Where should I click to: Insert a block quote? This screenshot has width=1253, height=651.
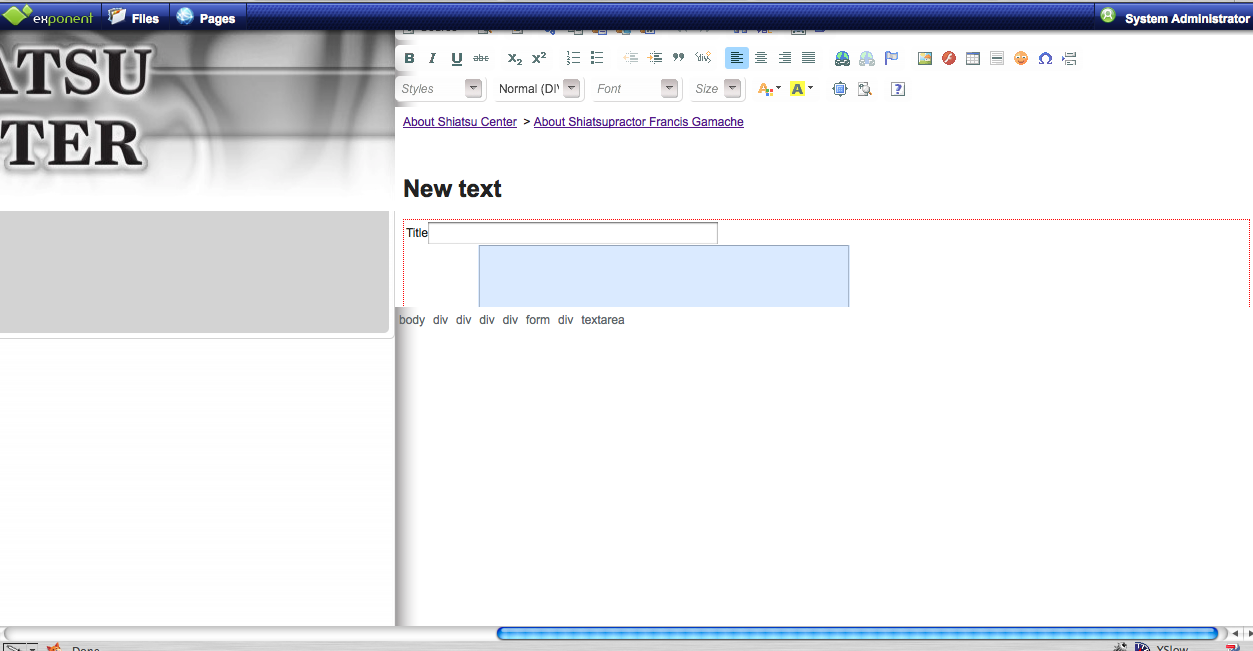pyautogui.click(x=679, y=58)
